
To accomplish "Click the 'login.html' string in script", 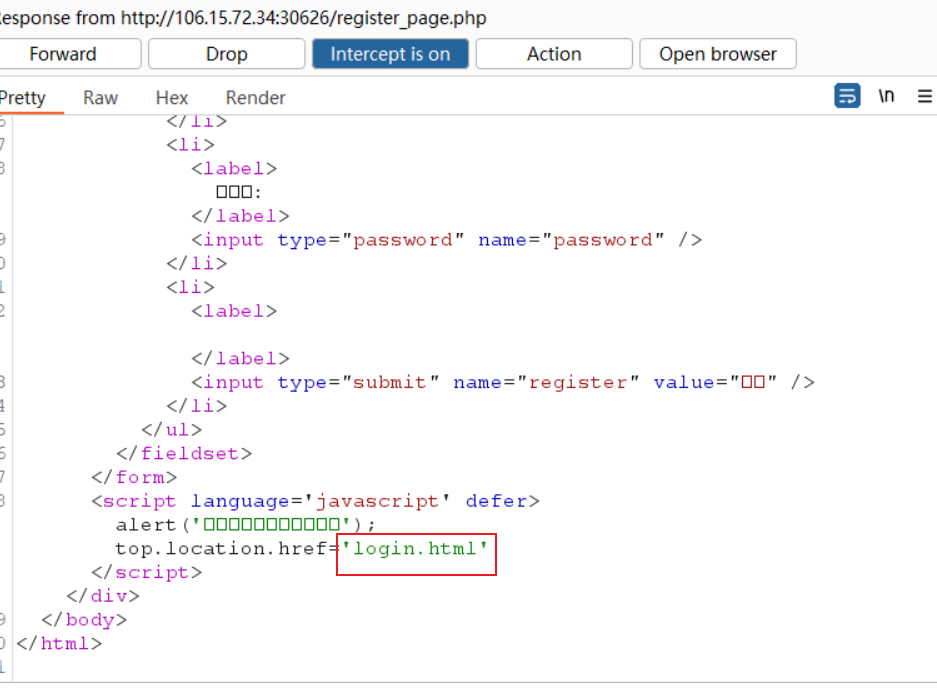I will 414,548.
